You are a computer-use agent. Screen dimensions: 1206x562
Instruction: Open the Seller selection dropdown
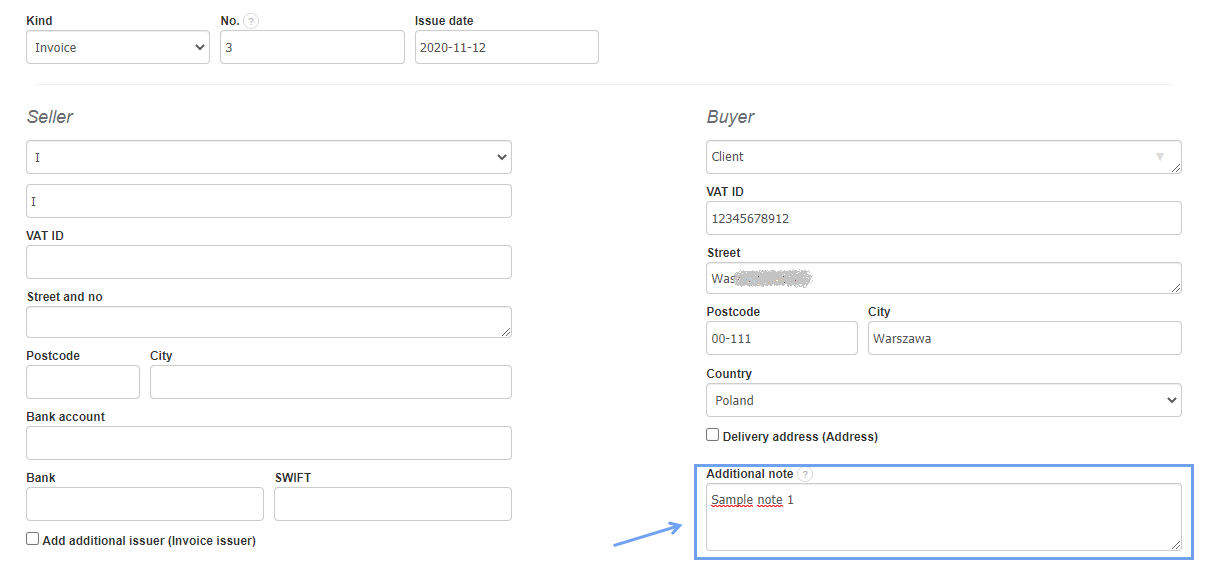[x=269, y=157]
